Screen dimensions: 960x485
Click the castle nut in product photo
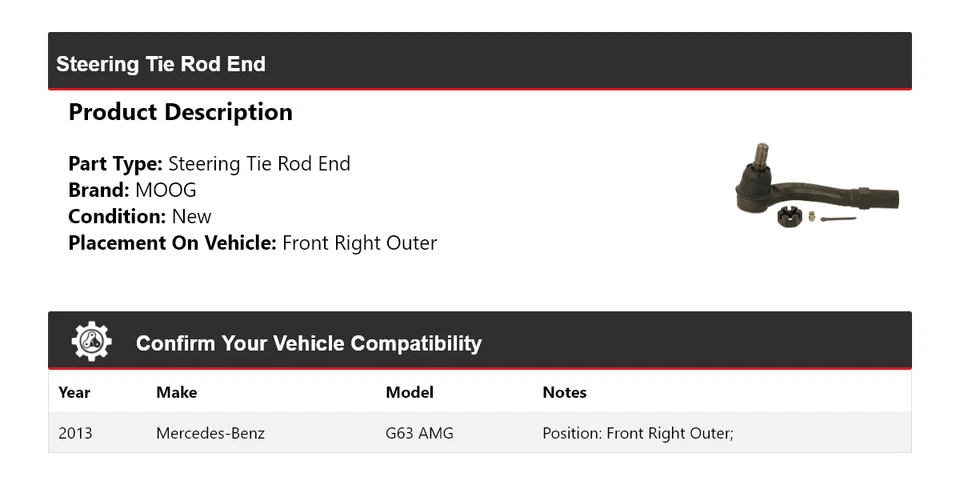[790, 216]
